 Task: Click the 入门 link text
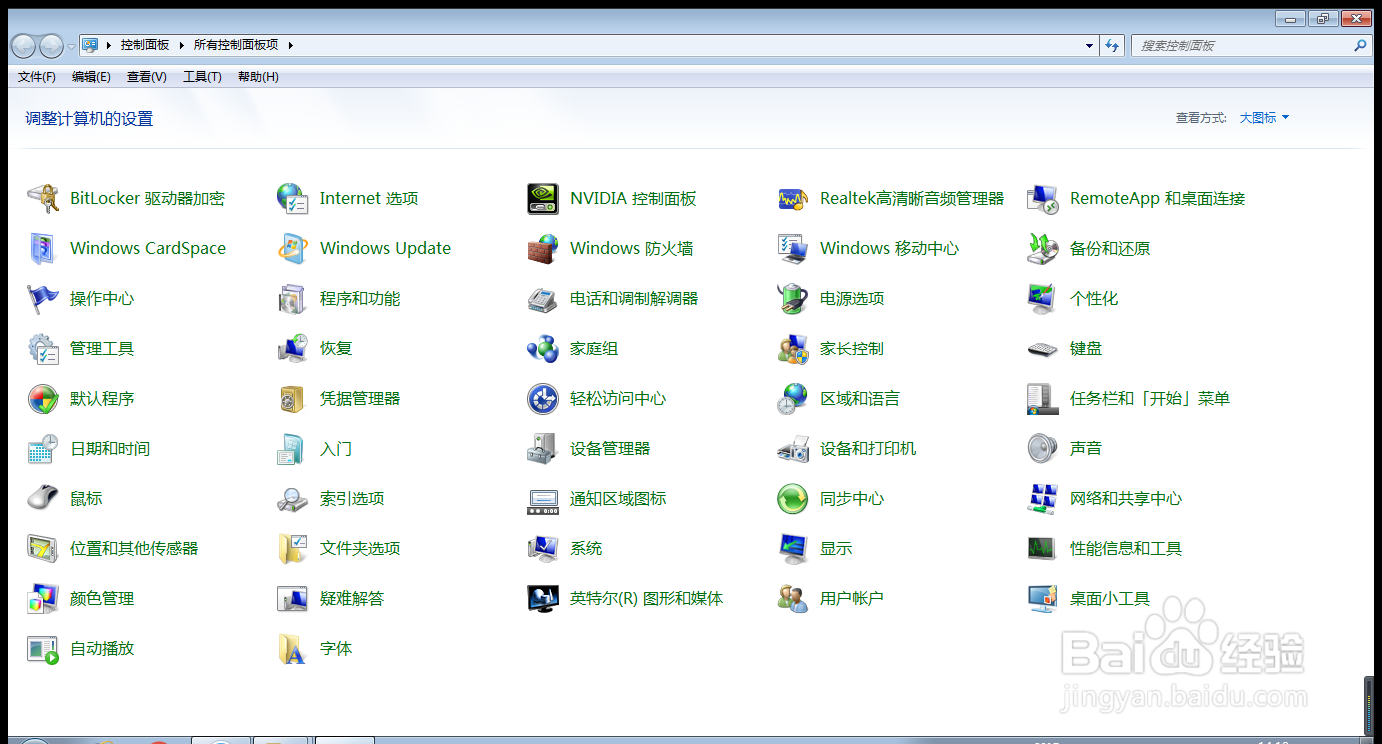click(x=336, y=448)
